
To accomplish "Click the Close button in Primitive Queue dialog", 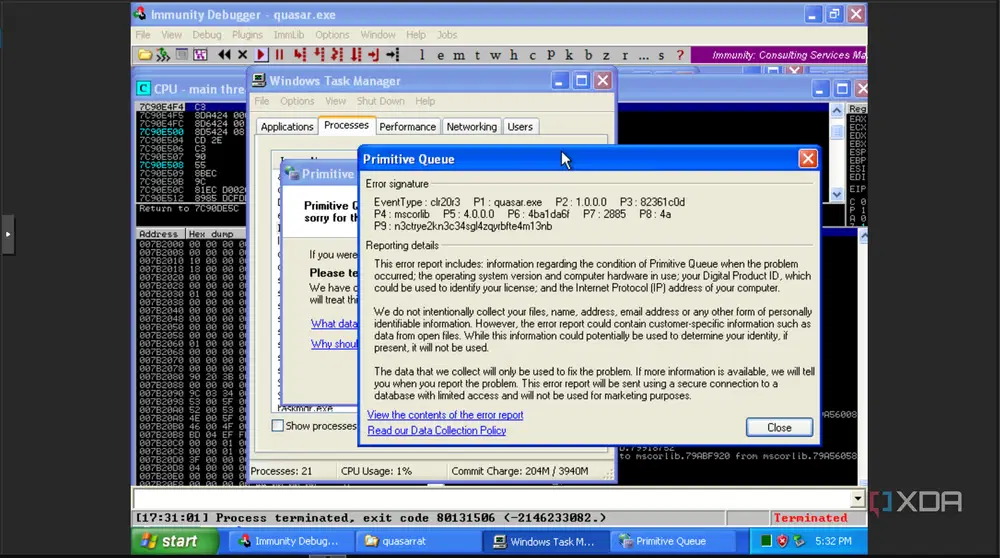I will pos(779,427).
